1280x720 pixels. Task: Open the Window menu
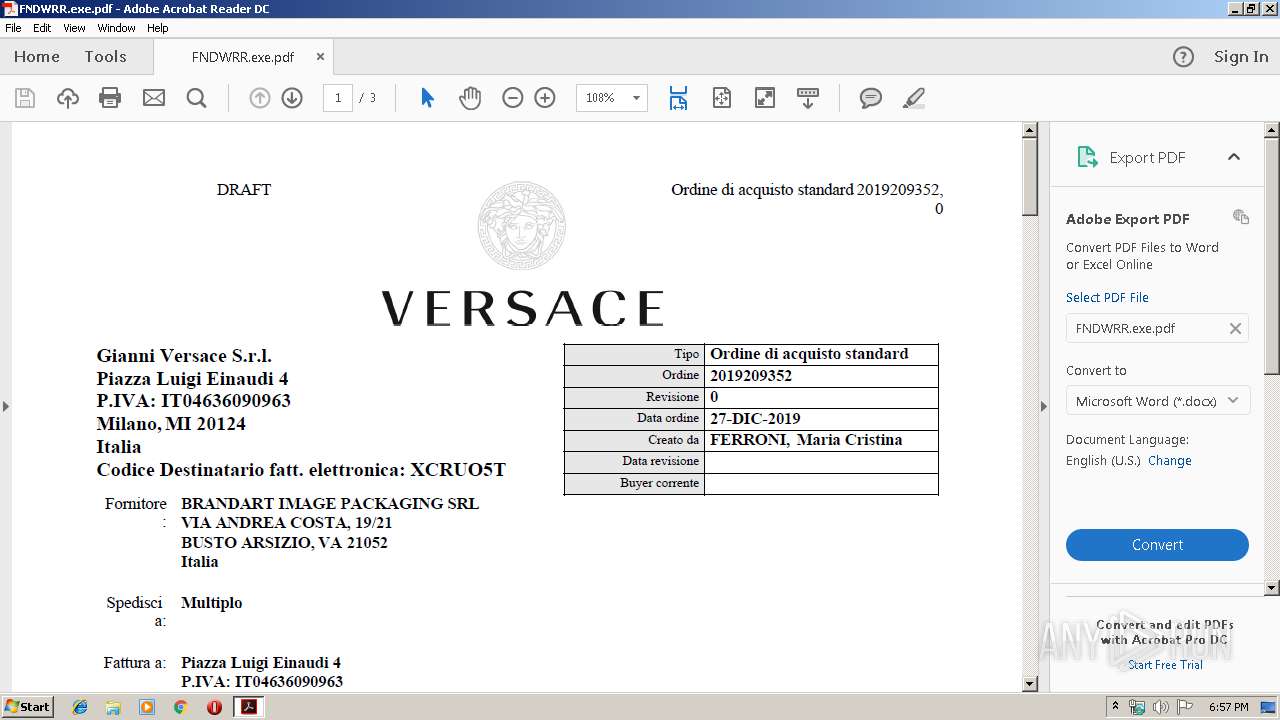coord(116,28)
